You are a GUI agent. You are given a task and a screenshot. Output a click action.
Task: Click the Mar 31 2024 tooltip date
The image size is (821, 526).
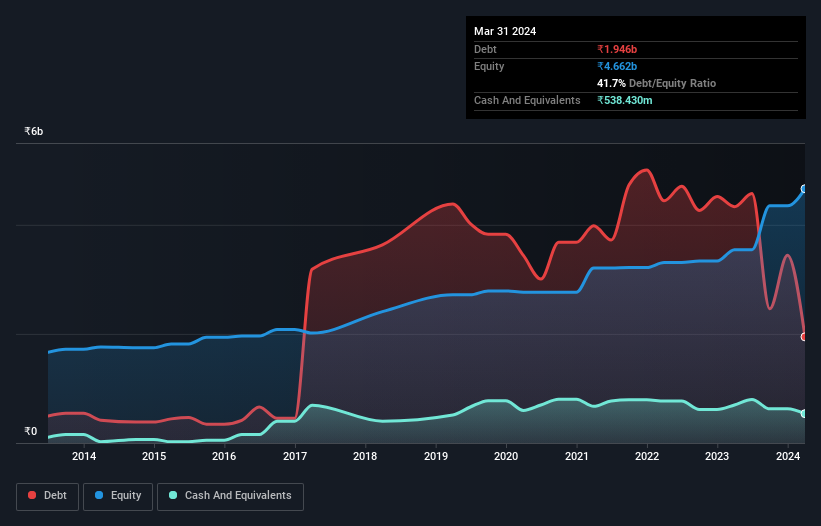[505, 31]
